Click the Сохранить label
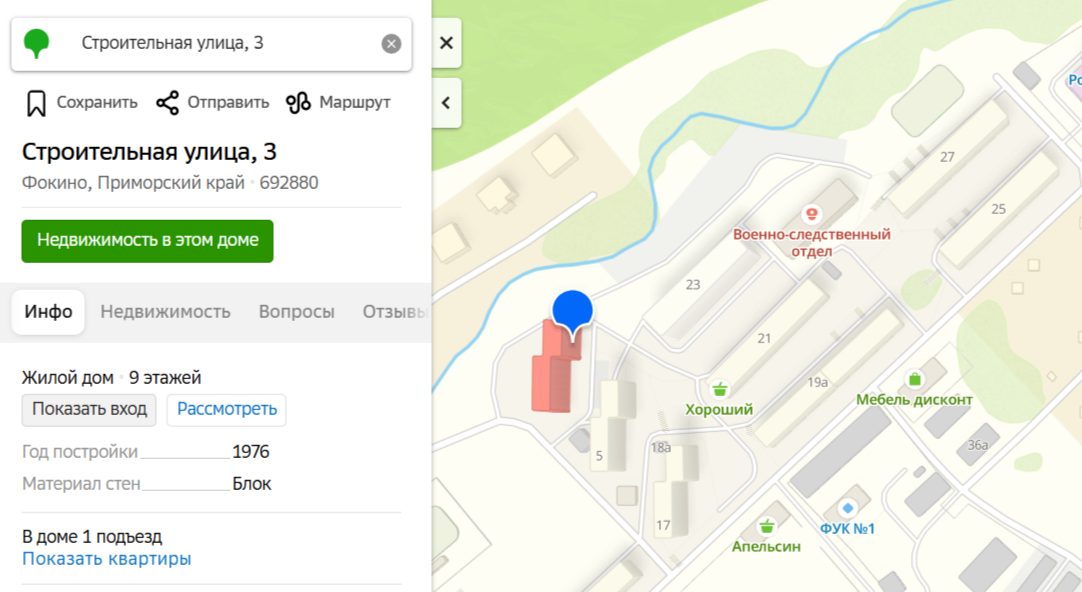1082x592 pixels. [97, 103]
